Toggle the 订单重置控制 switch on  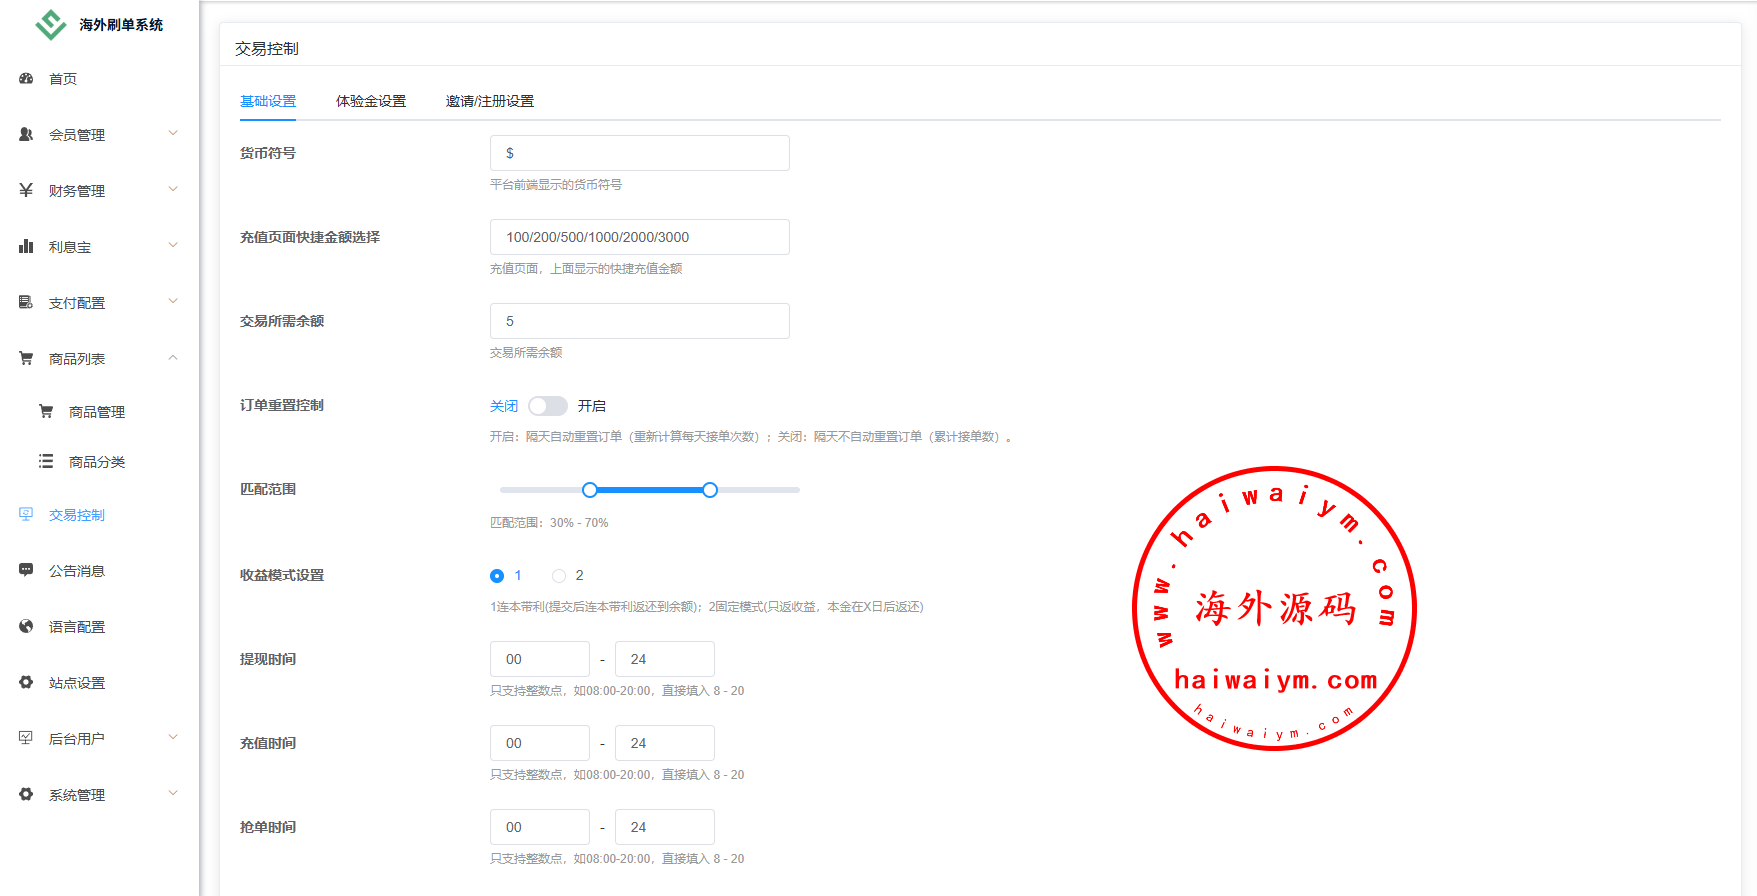tap(547, 406)
